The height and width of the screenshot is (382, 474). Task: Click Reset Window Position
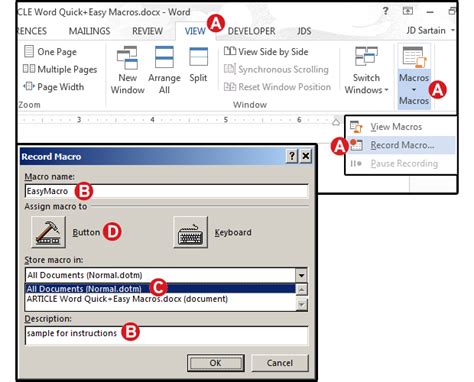[x=278, y=87]
